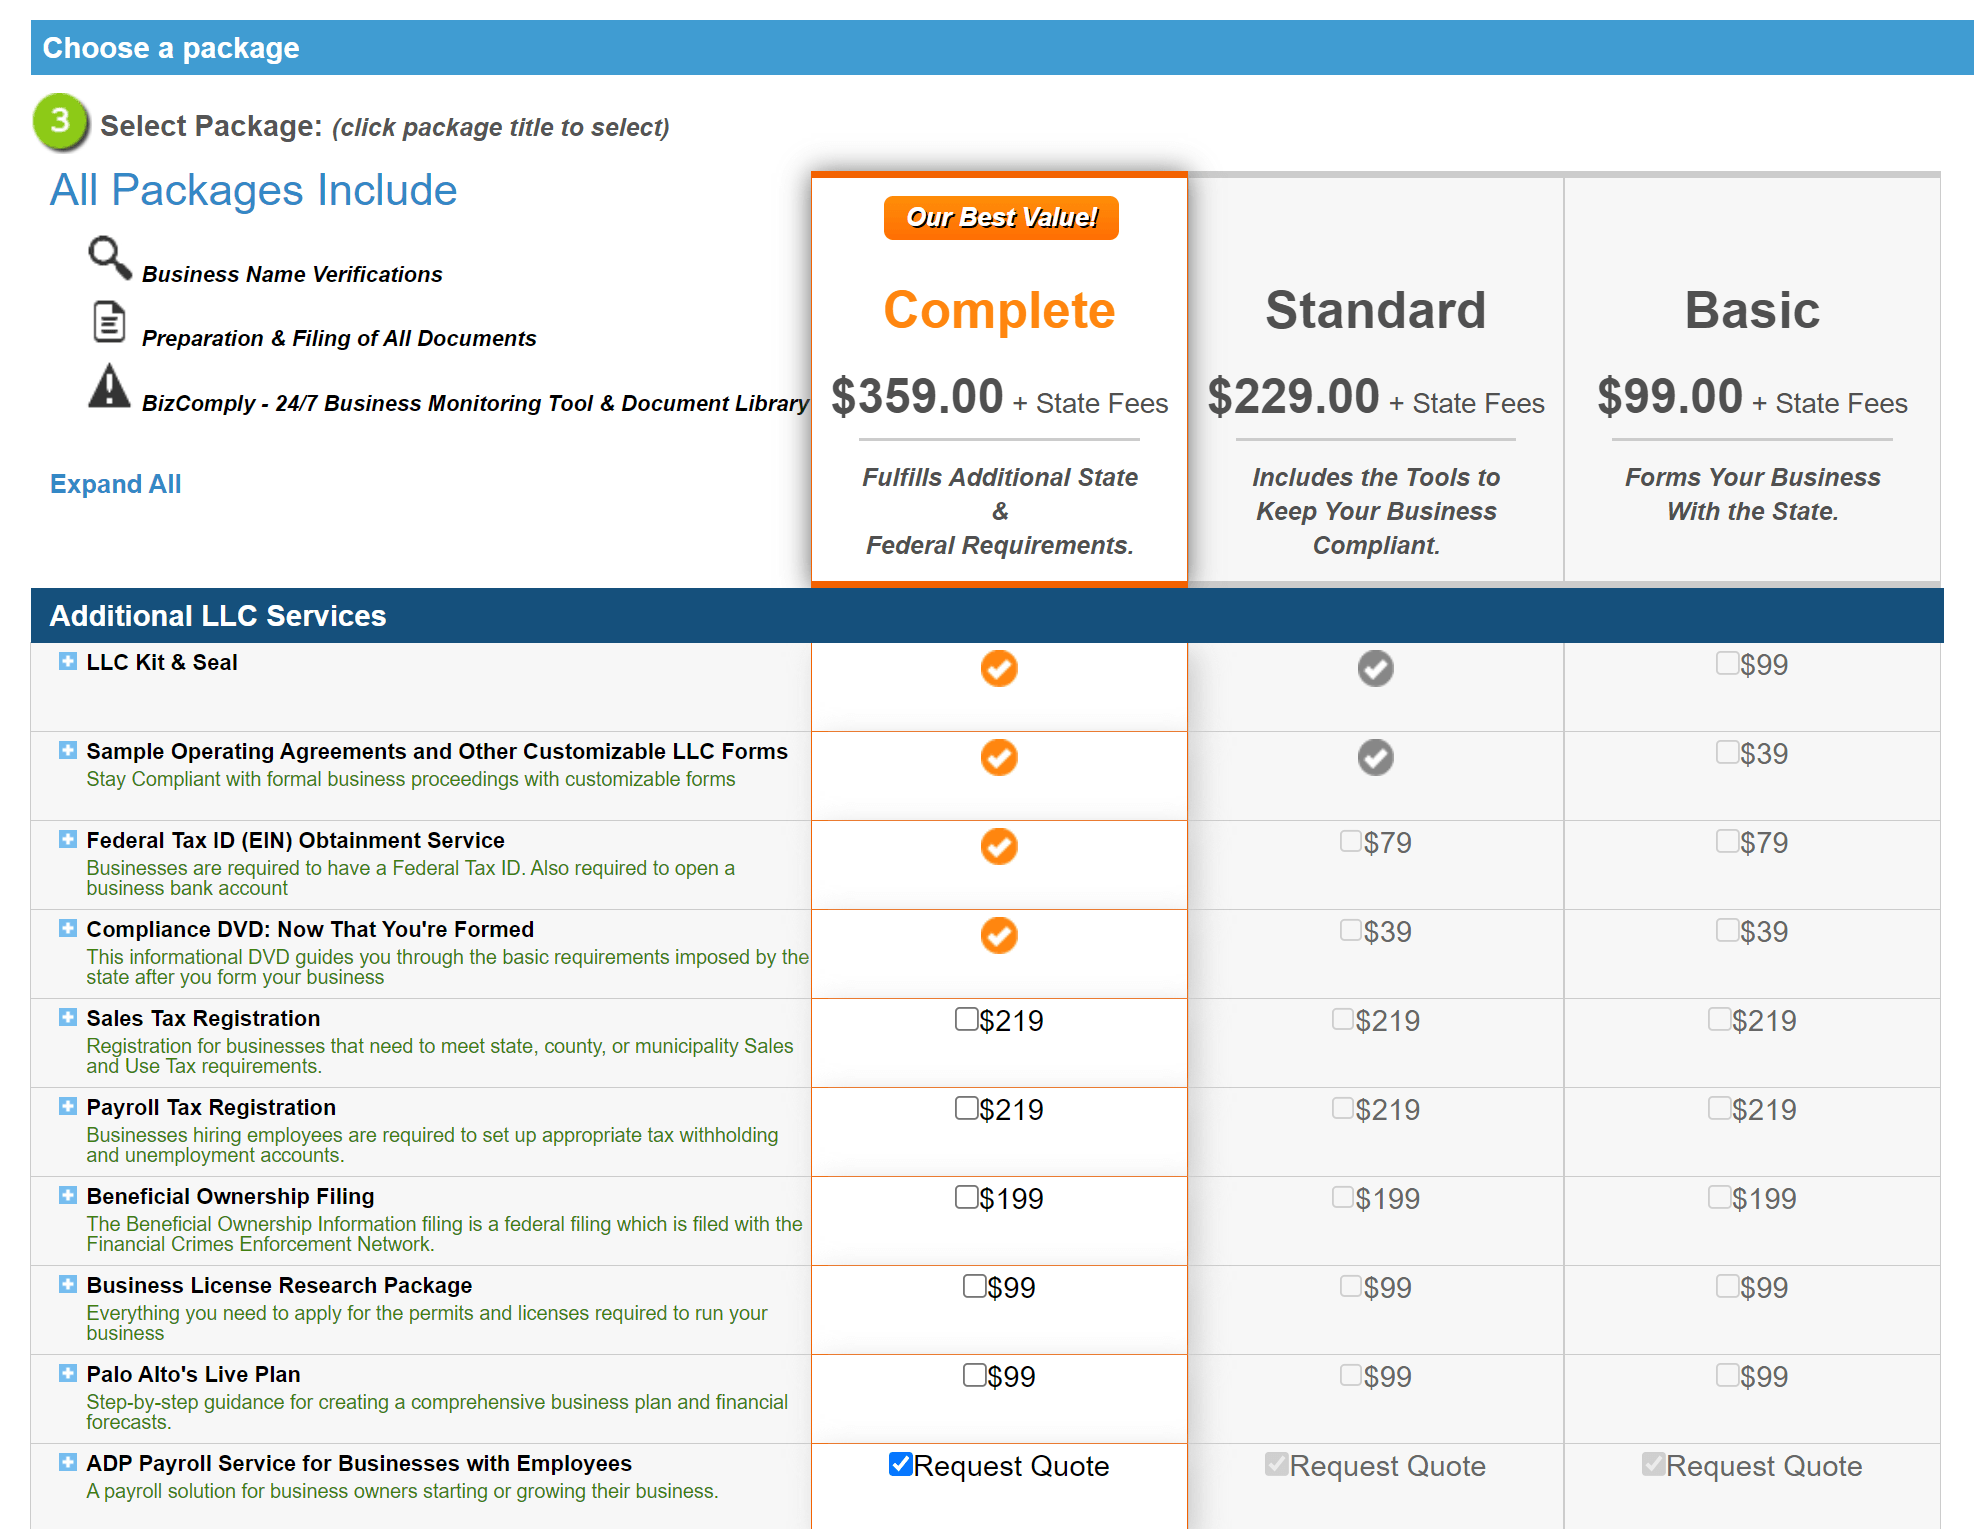Check $199 Beneficial Ownership Filing in Complete column

click(966, 1197)
